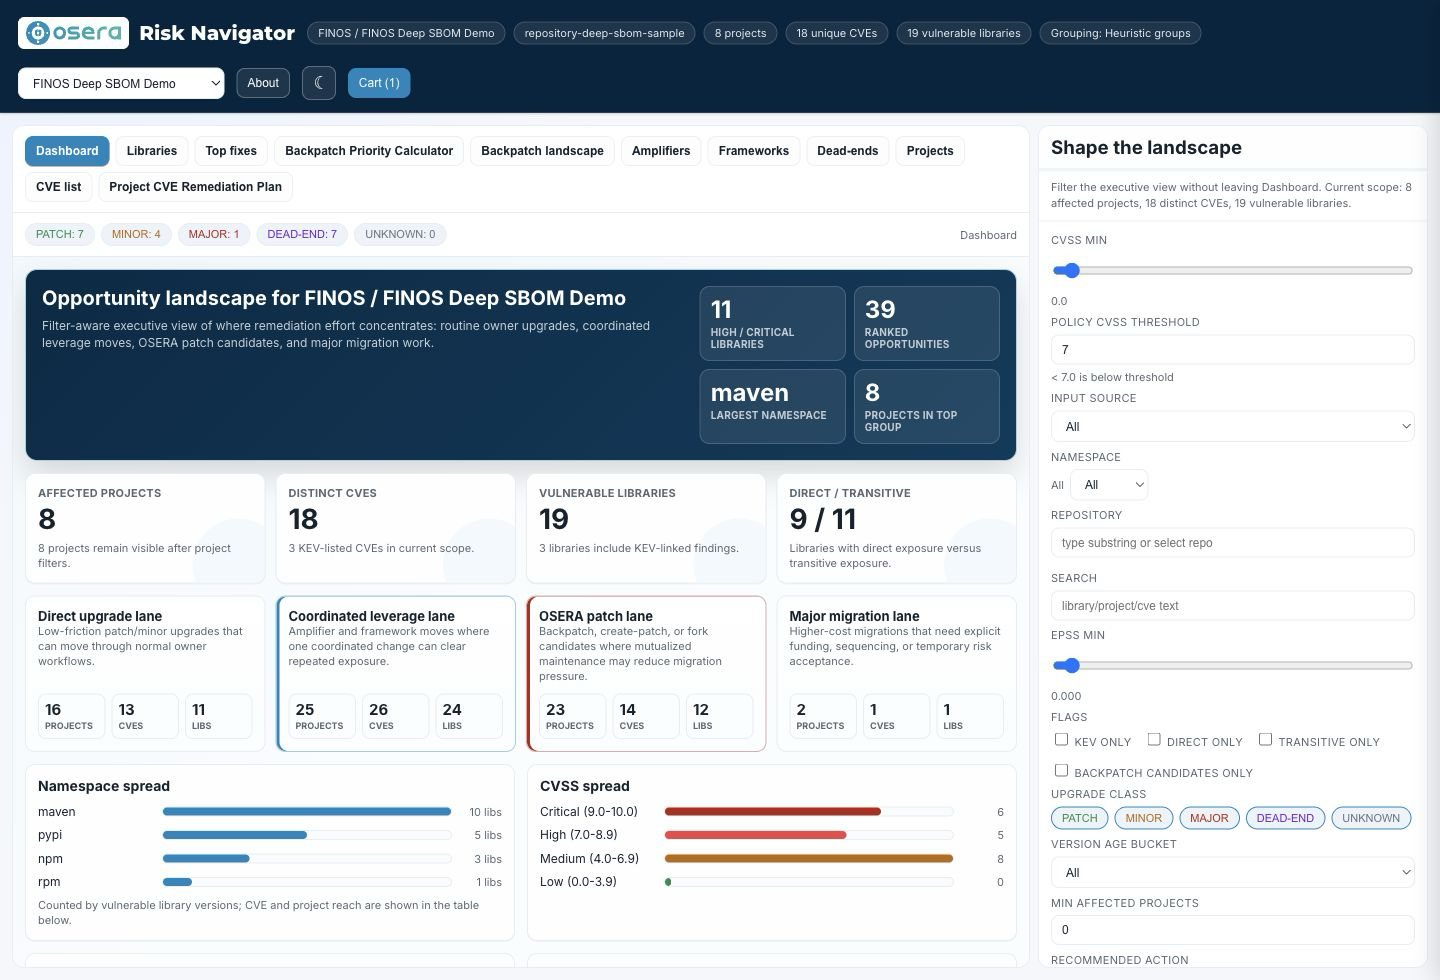Click the Search library/project/cve field
The width and height of the screenshot is (1440, 980).
pos(1232,606)
